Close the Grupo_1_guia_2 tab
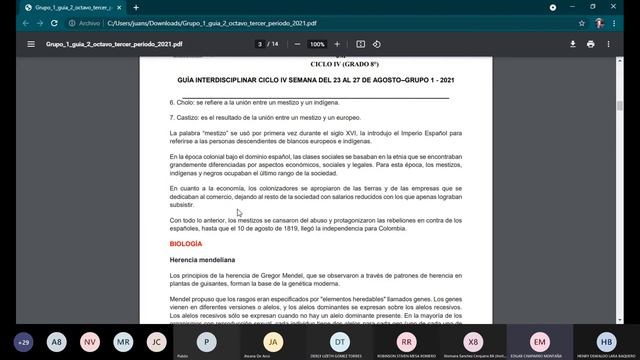Image resolution: width=640 pixels, height=360 pixels. [119, 7]
